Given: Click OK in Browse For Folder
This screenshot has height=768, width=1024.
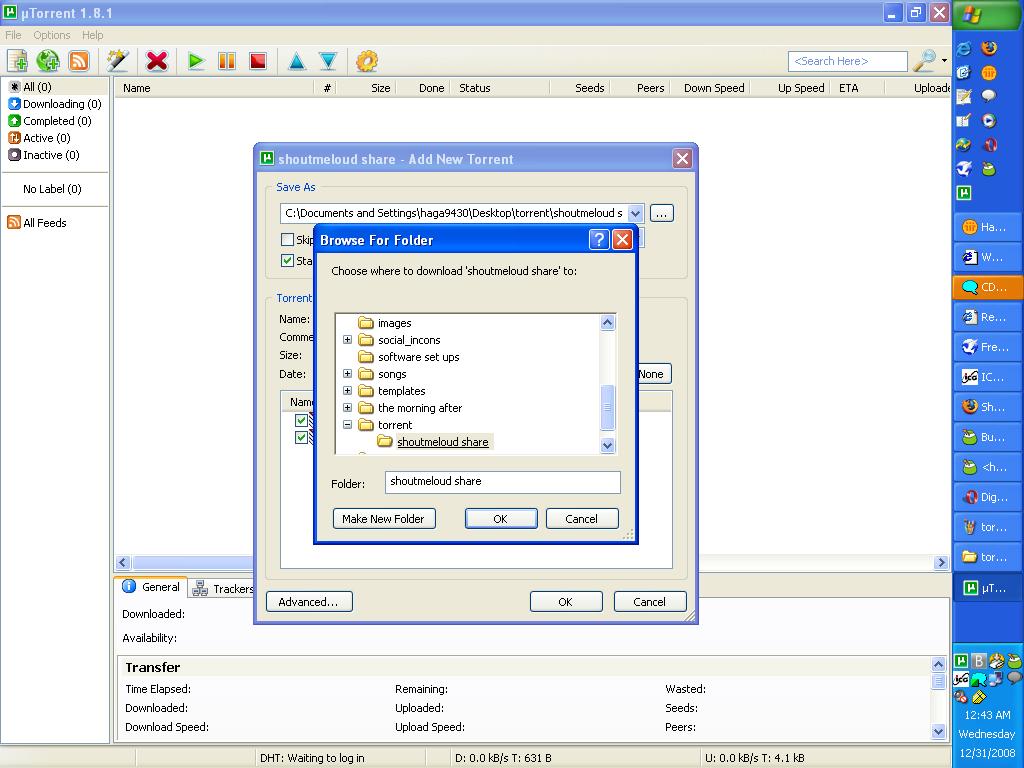Looking at the screenshot, I should 501,519.
